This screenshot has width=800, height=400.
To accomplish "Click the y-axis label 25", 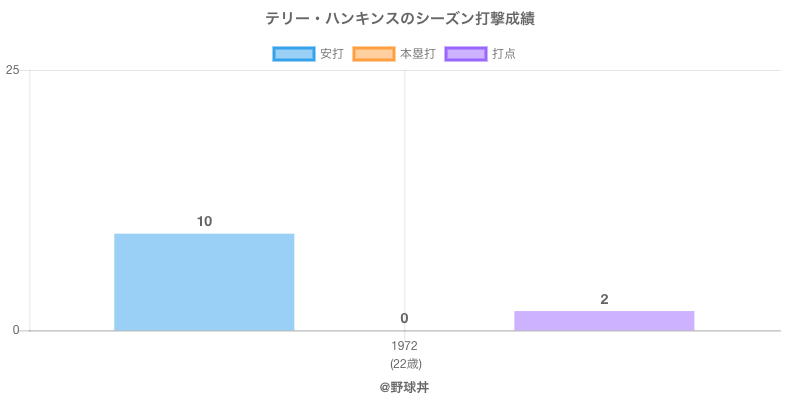I will pyautogui.click(x=12, y=70).
